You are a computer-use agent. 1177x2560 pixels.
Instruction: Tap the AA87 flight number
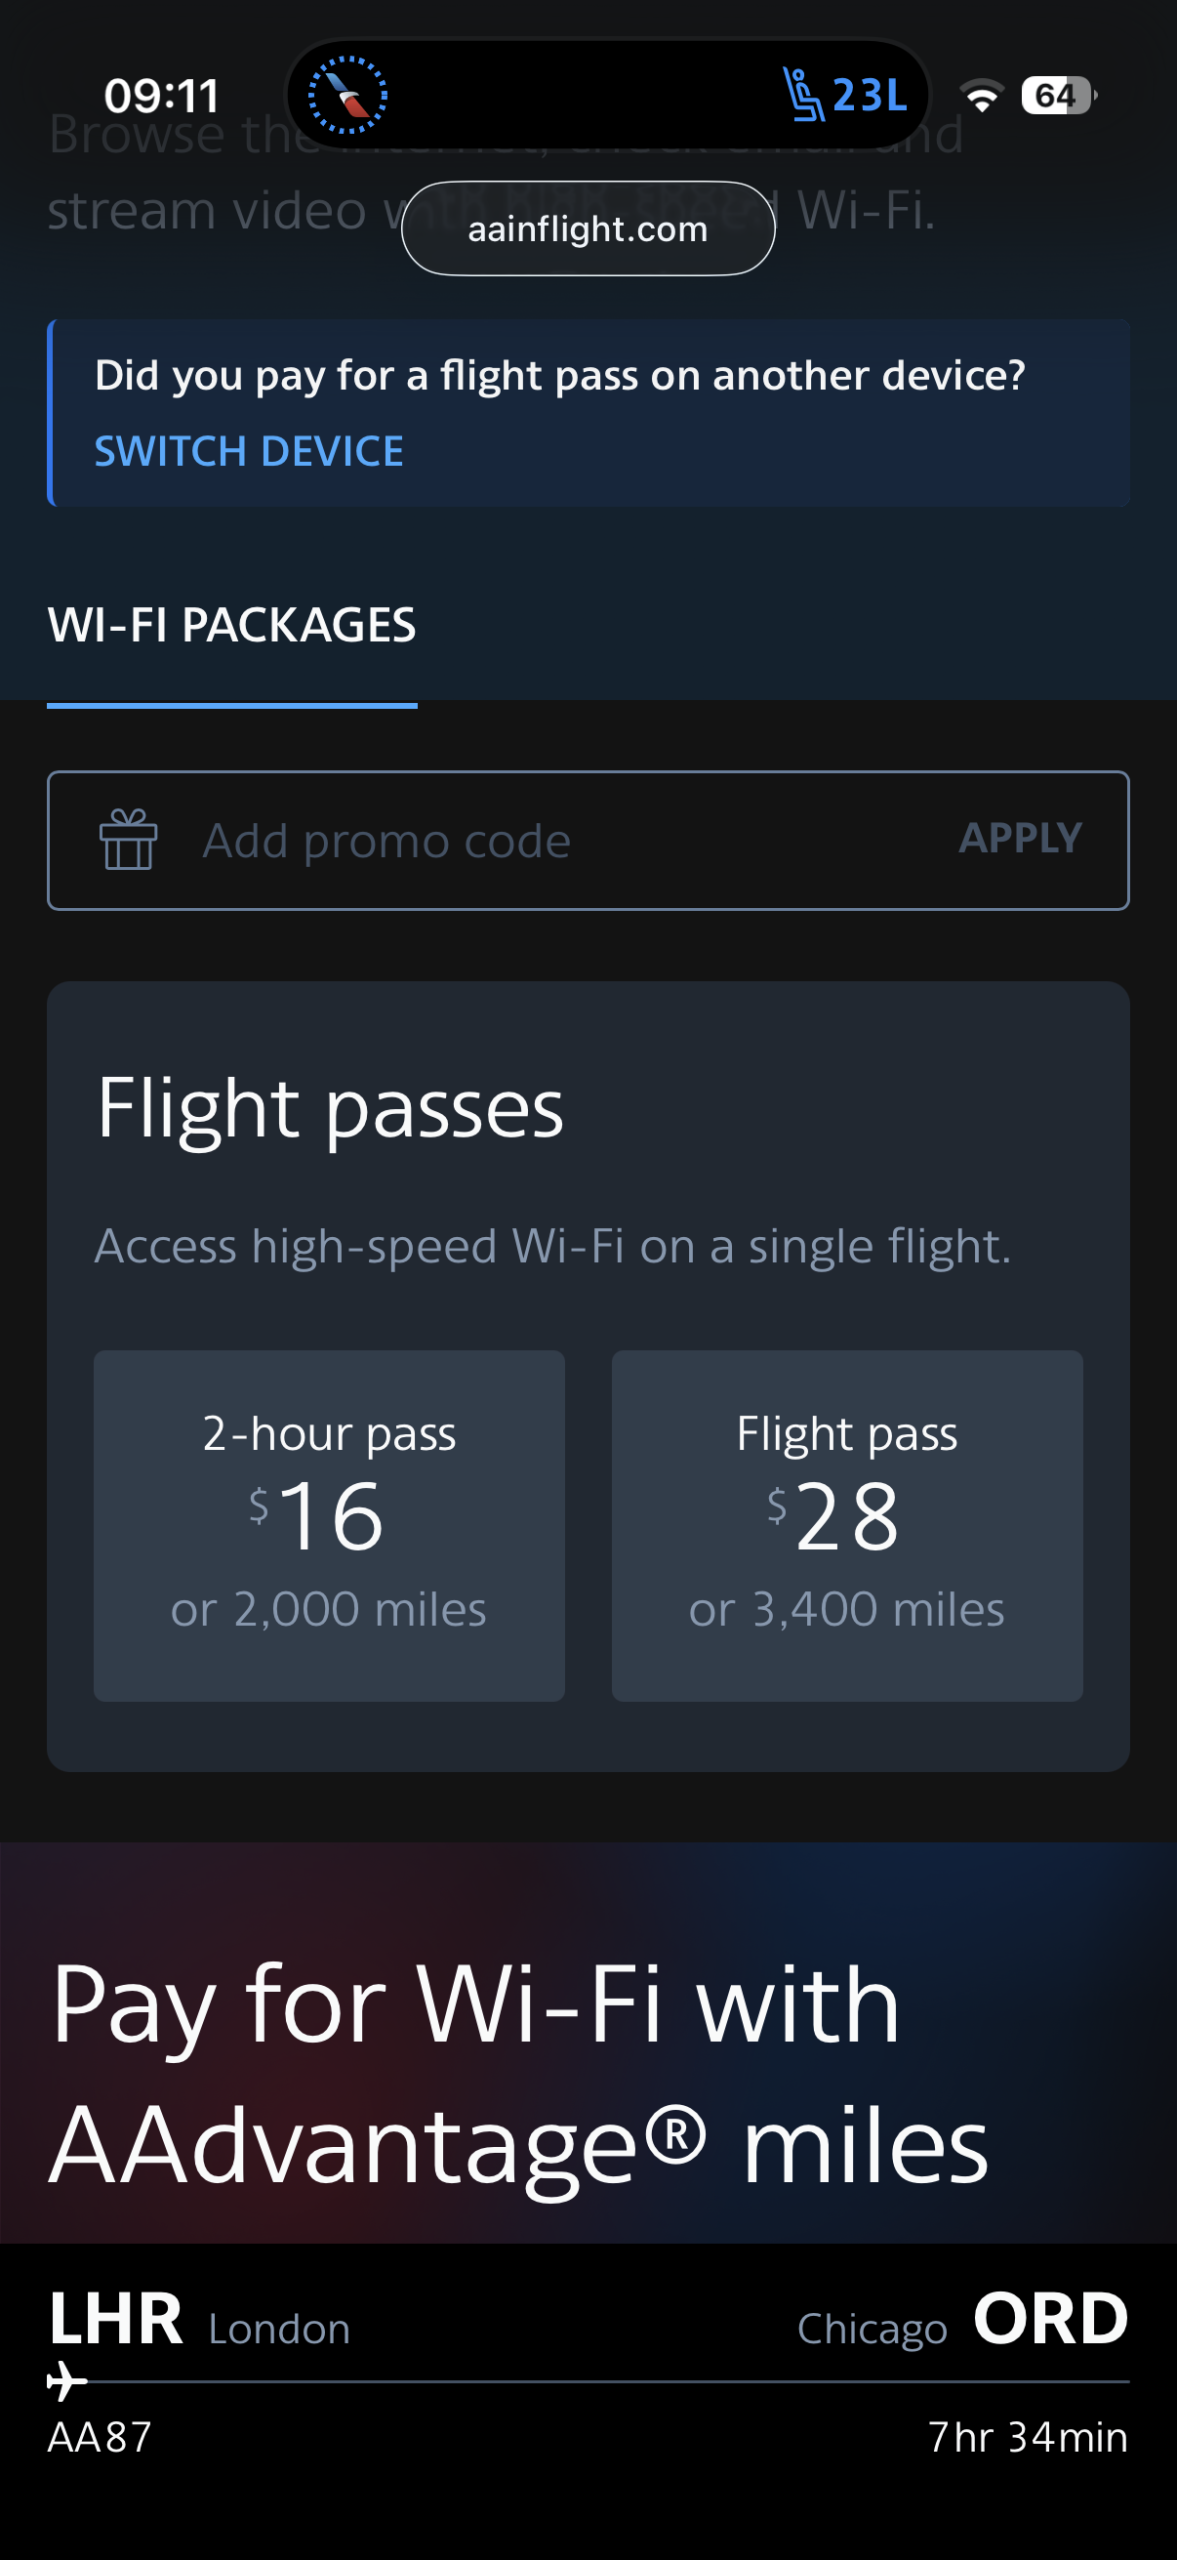coord(100,2438)
